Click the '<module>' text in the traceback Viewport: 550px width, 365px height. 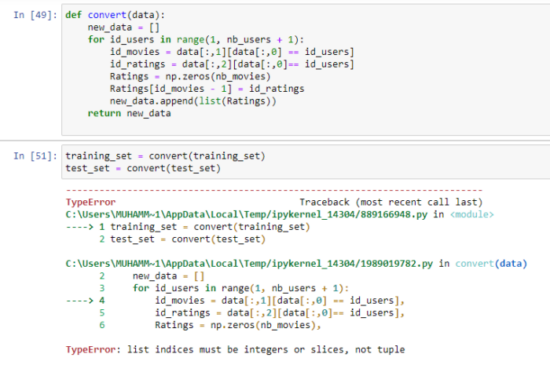point(472,214)
